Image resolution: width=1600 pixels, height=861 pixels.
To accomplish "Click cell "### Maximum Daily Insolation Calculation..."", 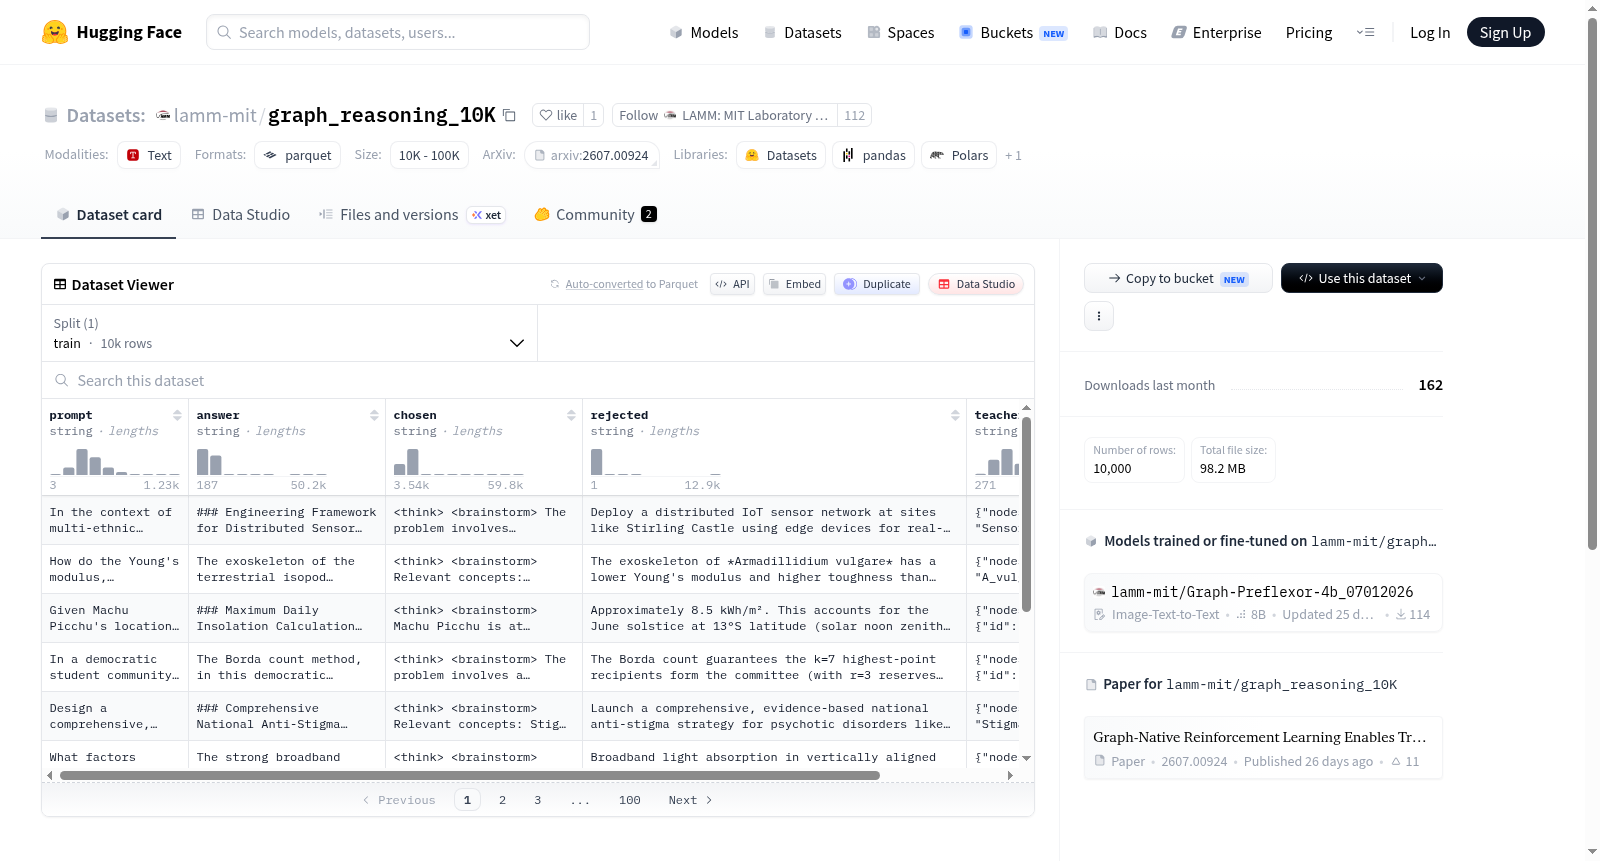I will pyautogui.click(x=287, y=618).
